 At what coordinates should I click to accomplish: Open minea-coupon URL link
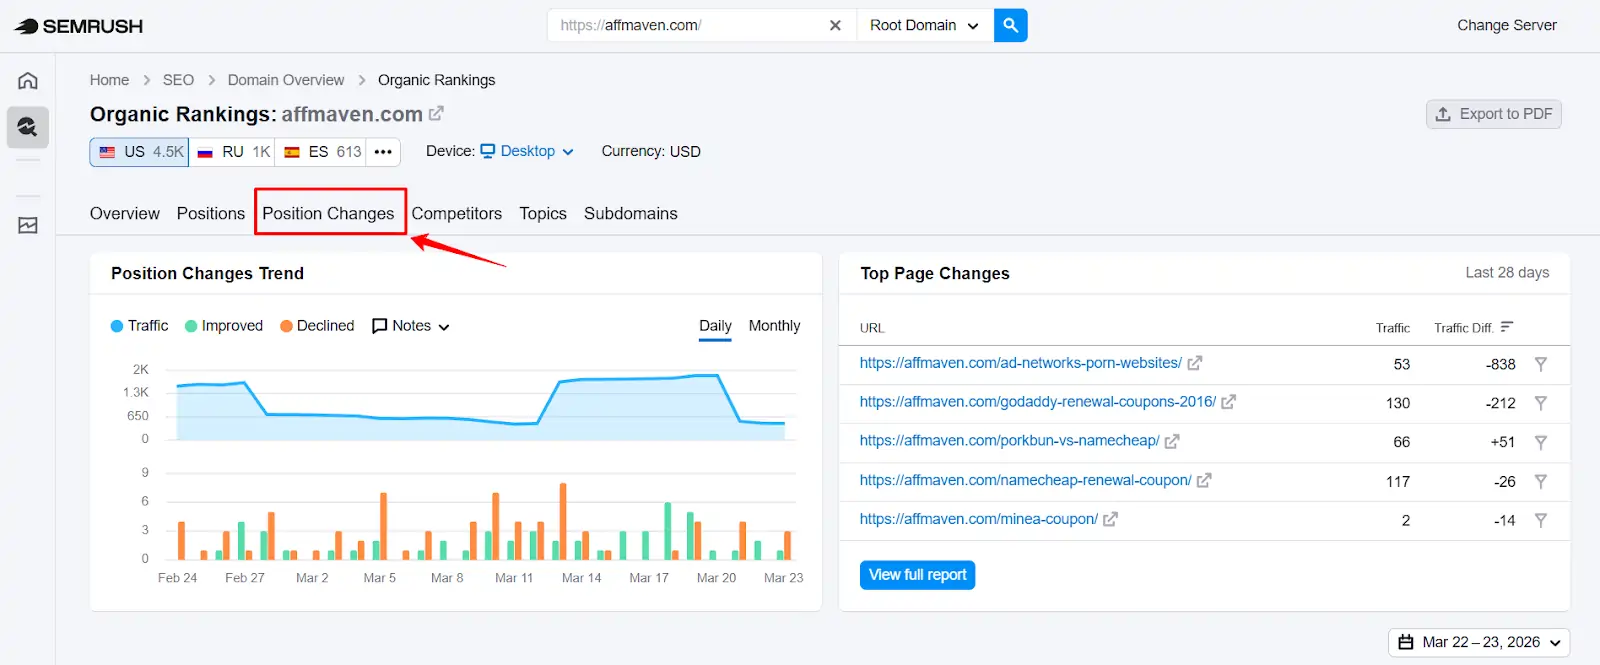[x=978, y=519]
